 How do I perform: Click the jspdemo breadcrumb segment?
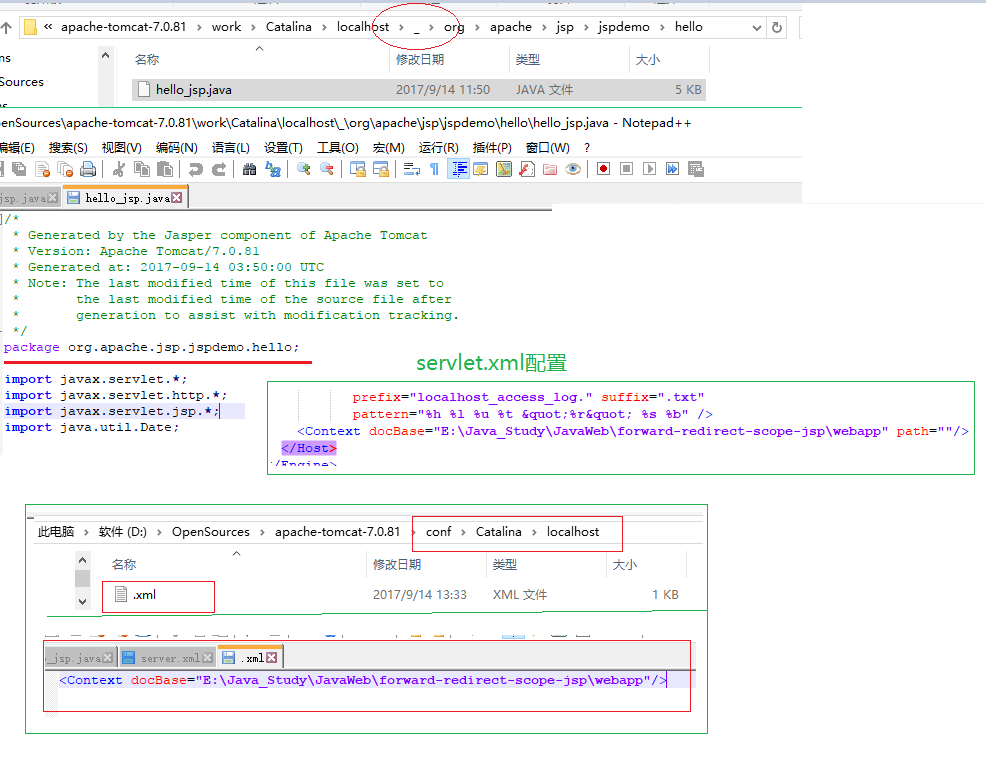[x=624, y=27]
